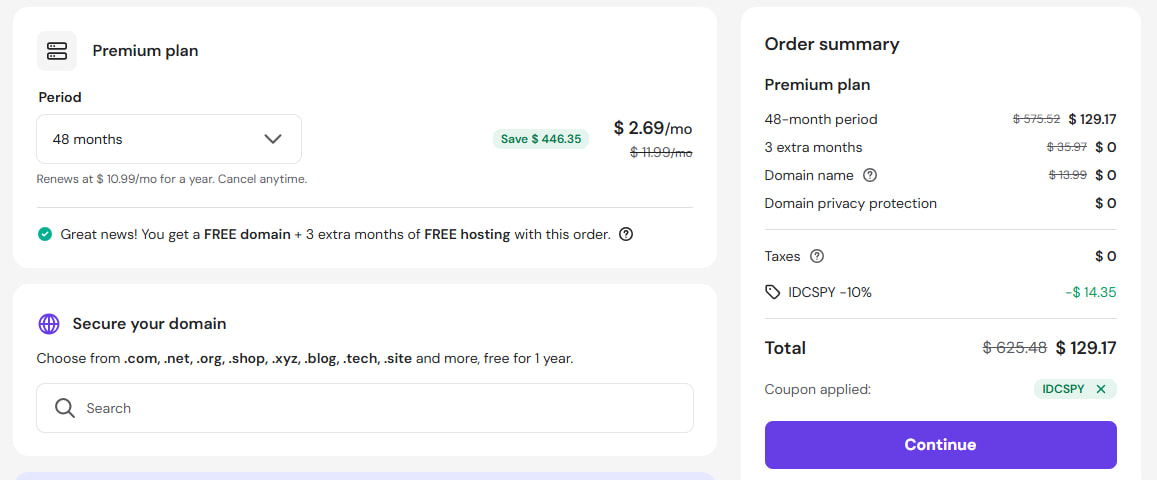Click the Order summary heading

[832, 44]
